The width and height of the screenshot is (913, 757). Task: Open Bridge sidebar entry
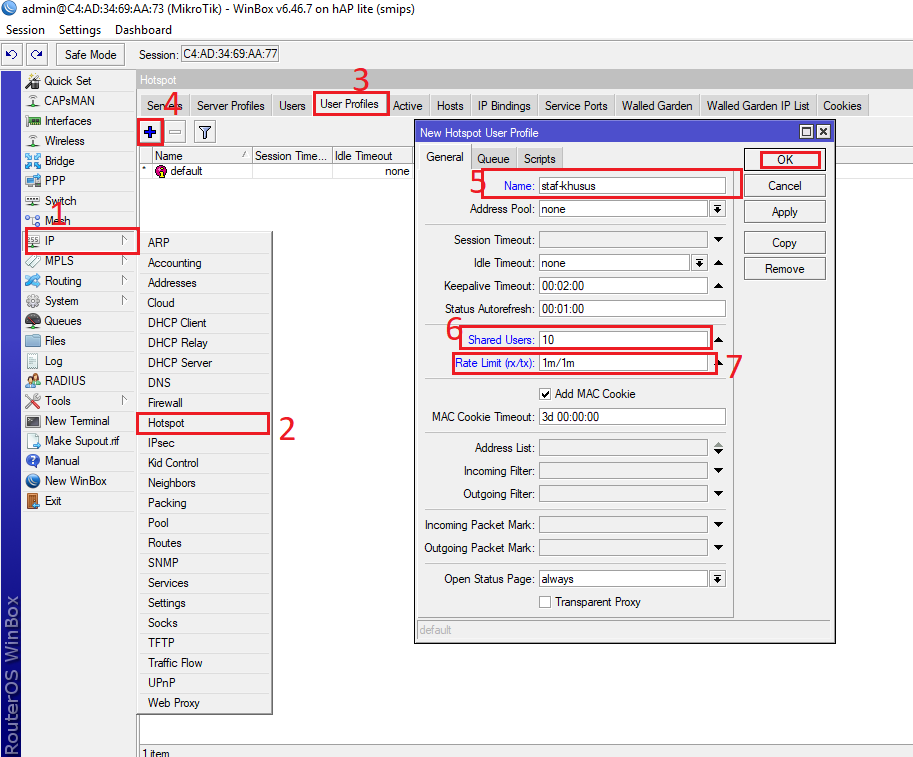point(59,161)
